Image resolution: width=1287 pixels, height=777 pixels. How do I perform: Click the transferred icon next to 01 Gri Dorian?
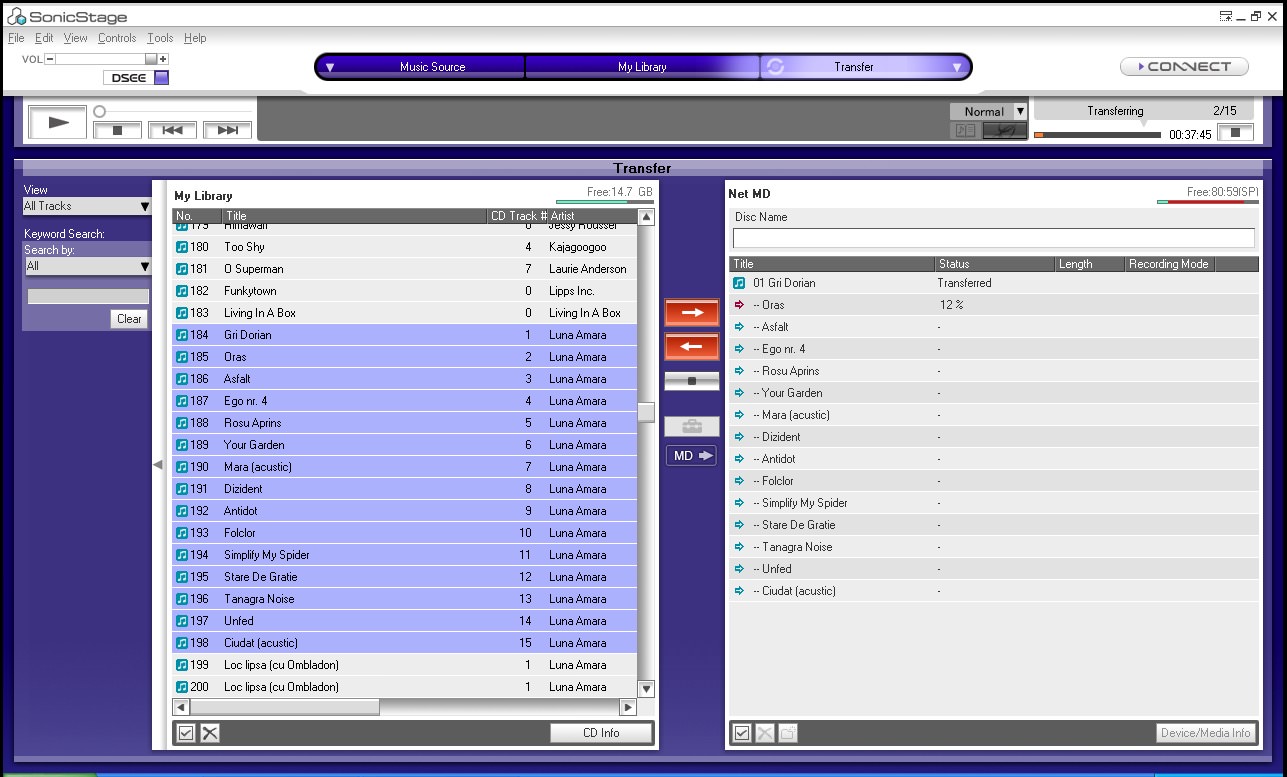pyautogui.click(x=740, y=283)
